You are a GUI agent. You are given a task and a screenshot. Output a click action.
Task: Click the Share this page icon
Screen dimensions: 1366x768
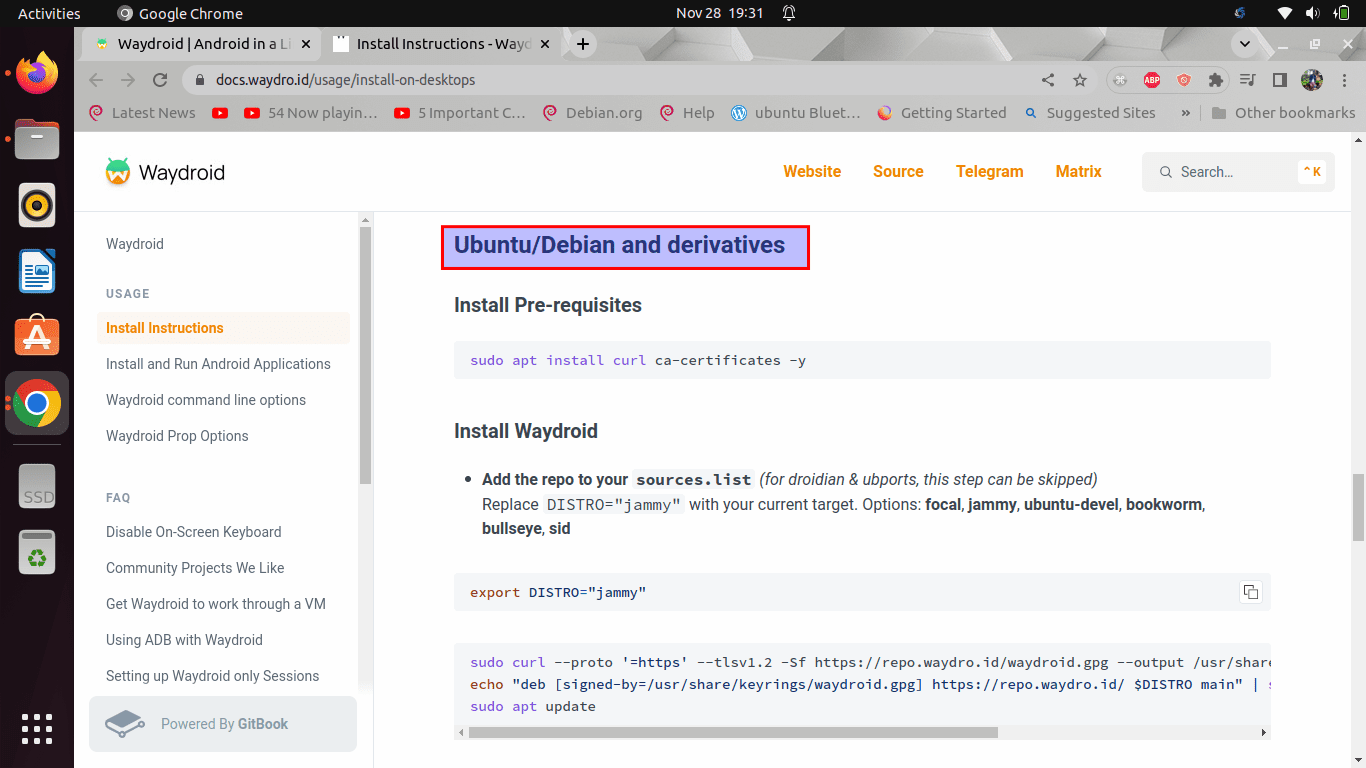tap(1048, 80)
